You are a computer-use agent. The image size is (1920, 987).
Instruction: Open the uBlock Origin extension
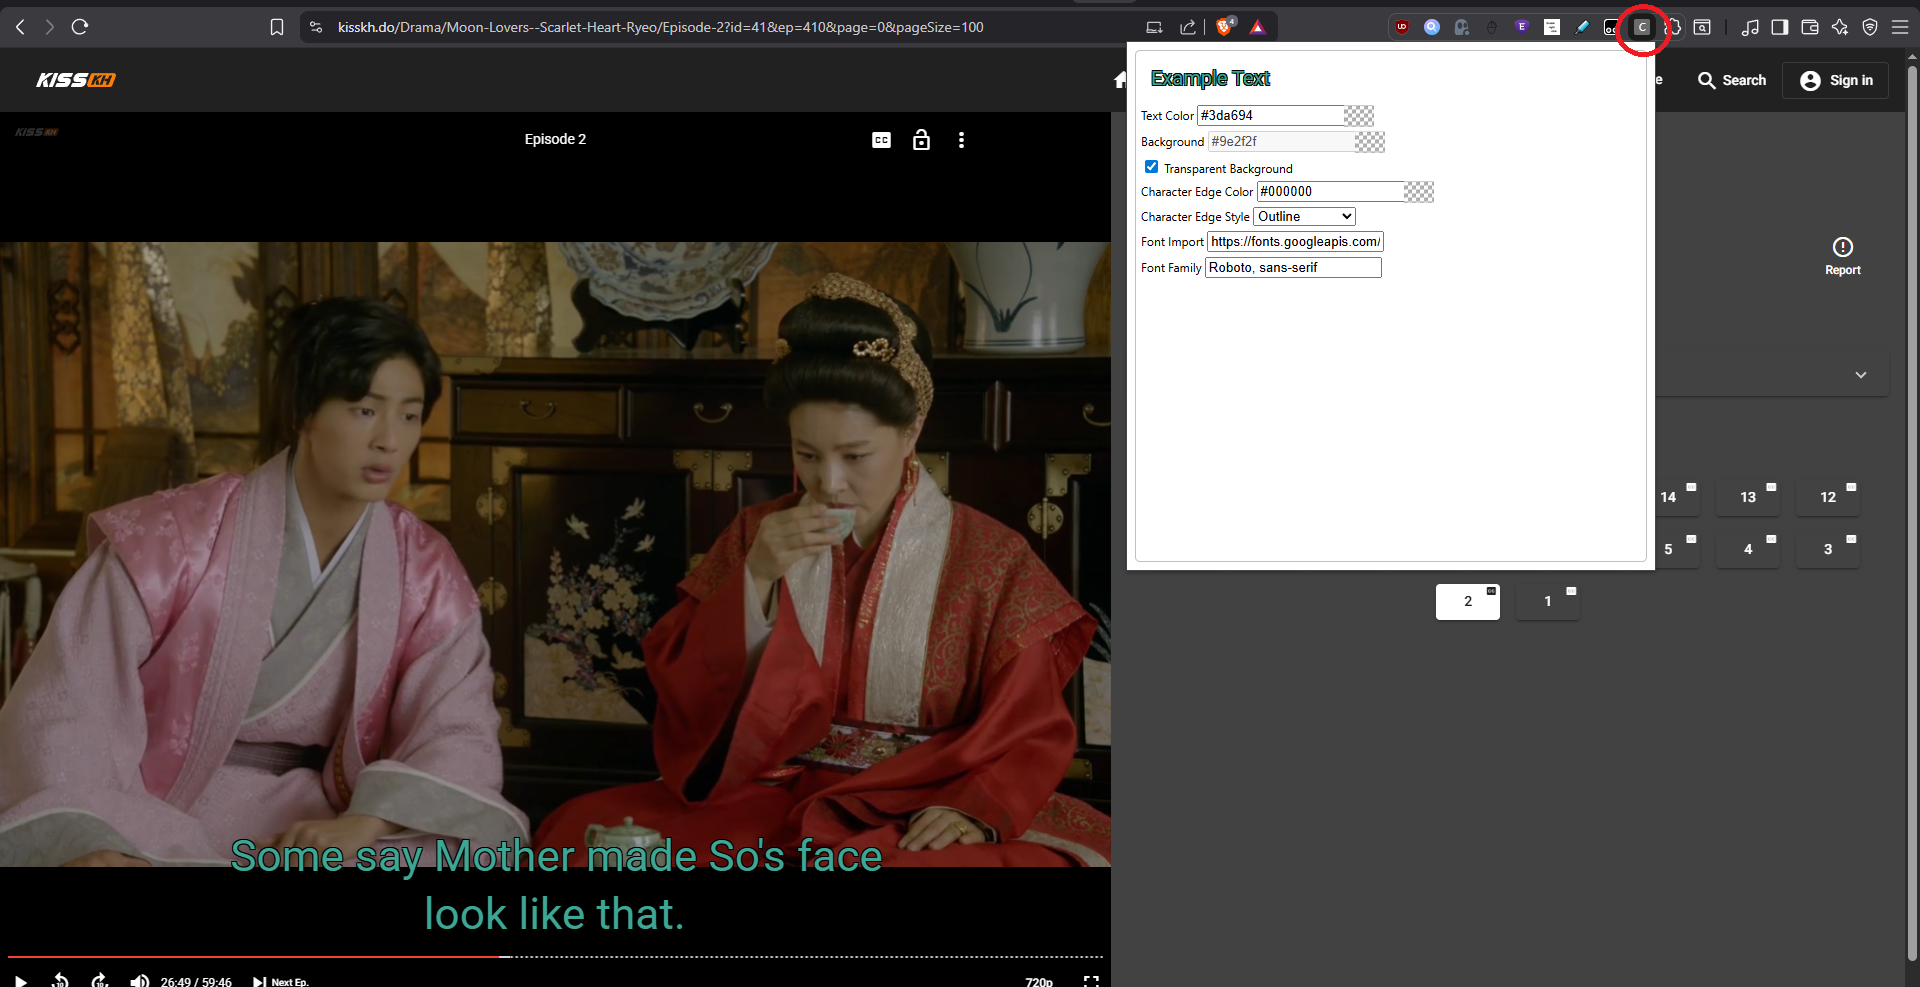[x=1402, y=27]
